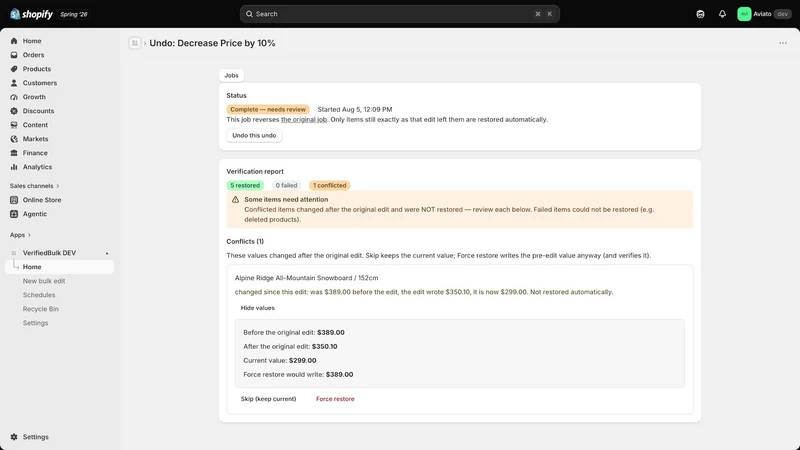Open VerifiedBulk Home nav item
This screenshot has width=800, height=450.
coord(60,267)
